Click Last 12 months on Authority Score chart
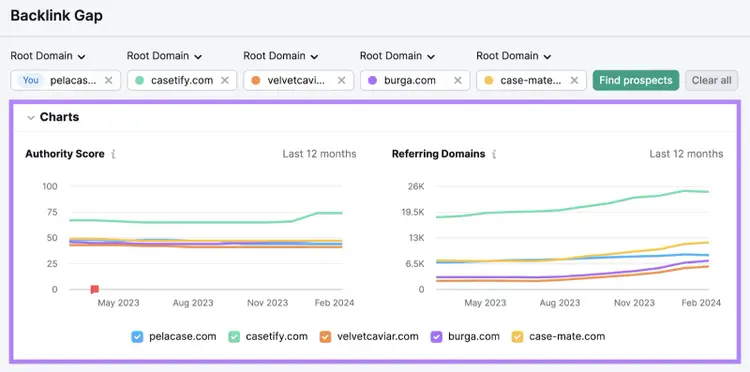 (x=319, y=154)
